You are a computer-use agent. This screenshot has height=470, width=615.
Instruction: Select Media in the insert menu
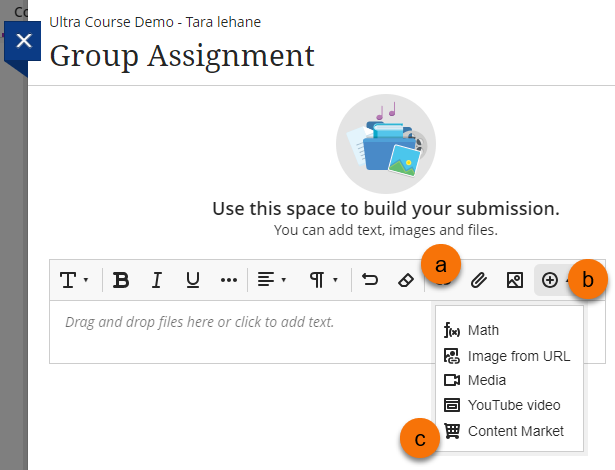(486, 380)
